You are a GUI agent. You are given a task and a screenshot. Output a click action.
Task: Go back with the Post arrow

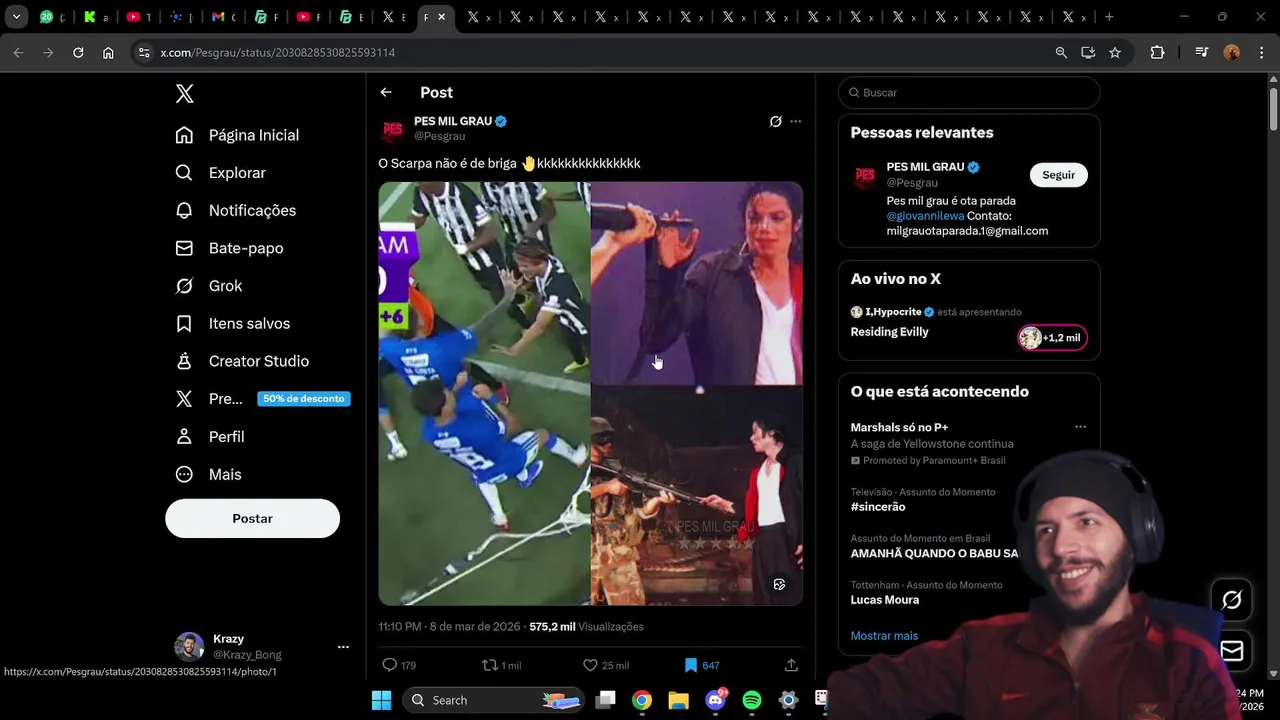[386, 92]
